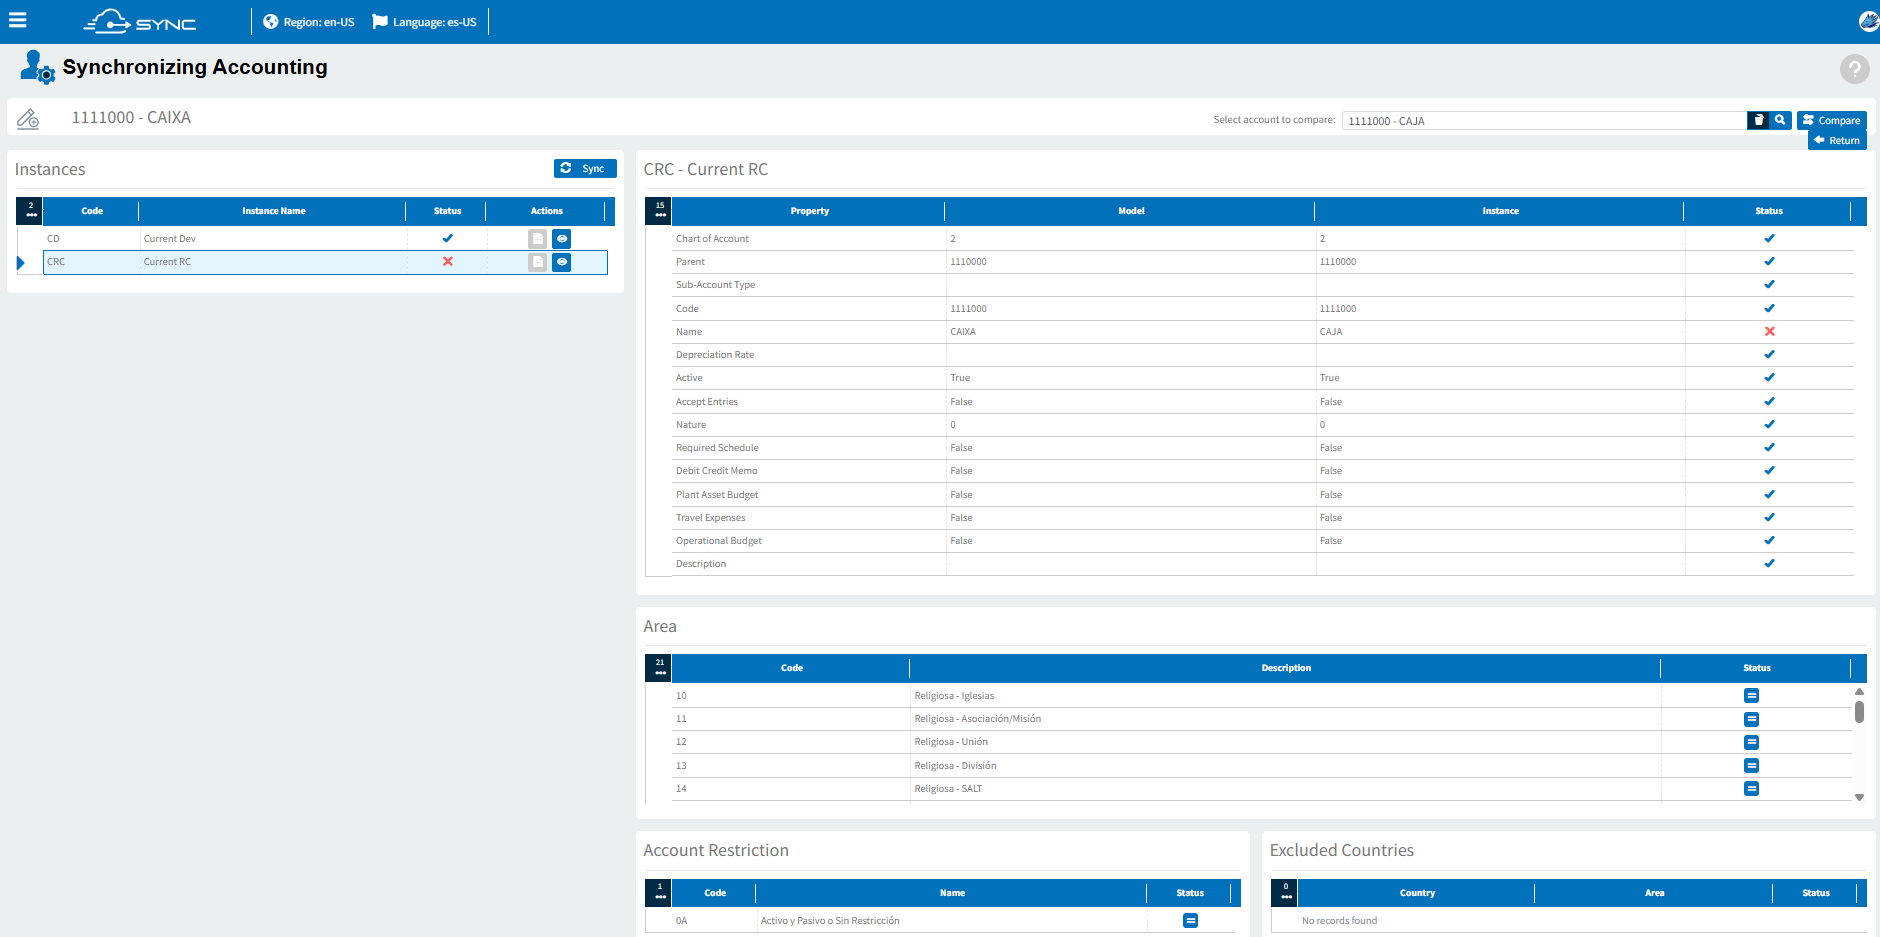Image resolution: width=1880 pixels, height=937 pixels.
Task: Open the Area grid options menu
Action: pos(659,668)
